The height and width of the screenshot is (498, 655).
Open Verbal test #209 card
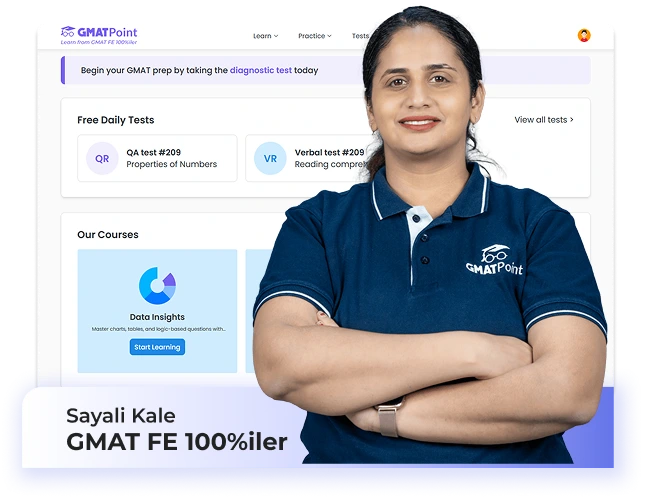(307, 158)
